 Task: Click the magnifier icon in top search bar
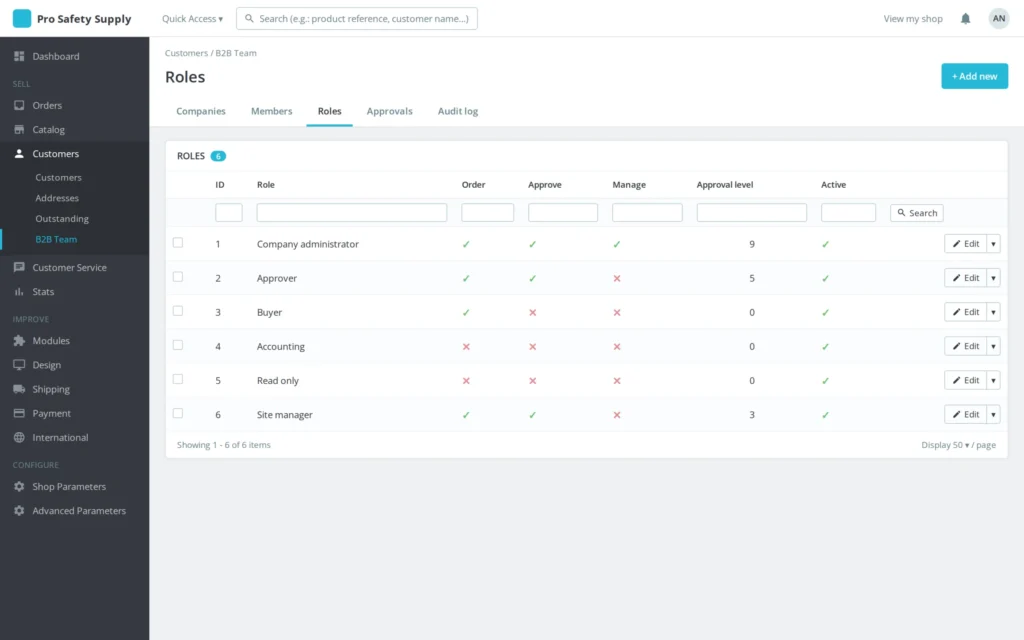coord(249,18)
